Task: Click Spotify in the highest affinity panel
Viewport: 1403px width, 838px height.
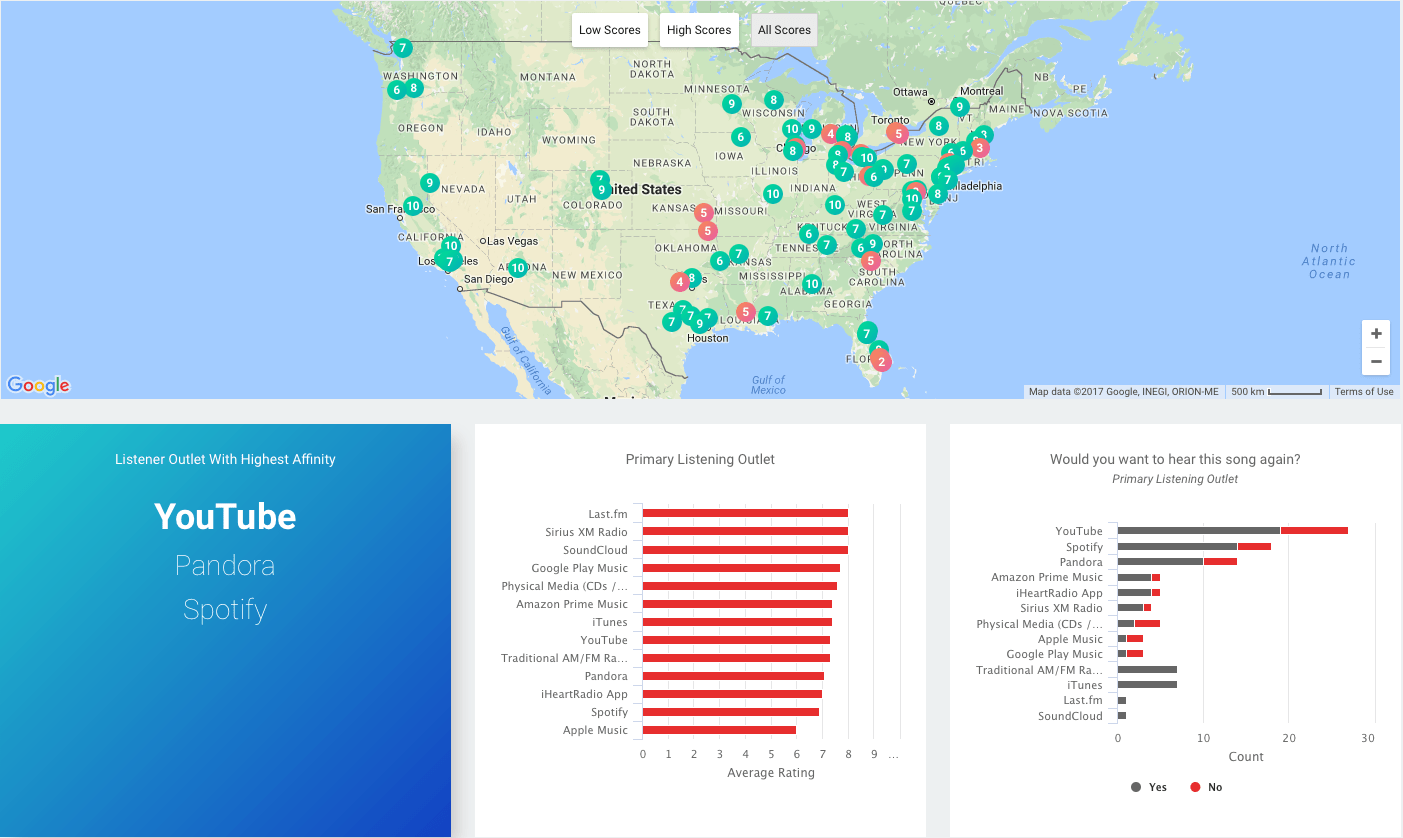Action: [x=225, y=609]
